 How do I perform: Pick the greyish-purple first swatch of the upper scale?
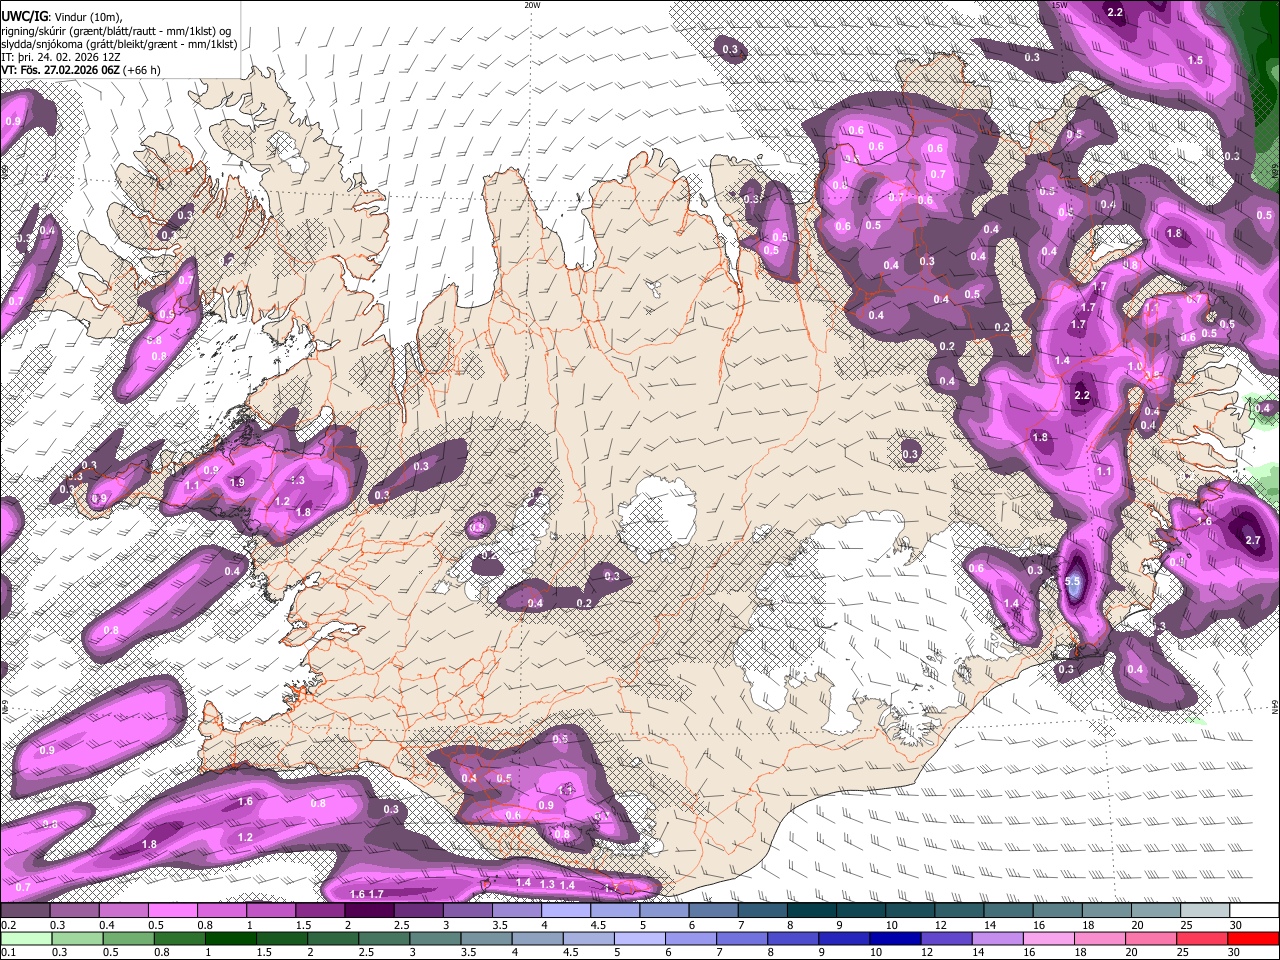coord(25,911)
